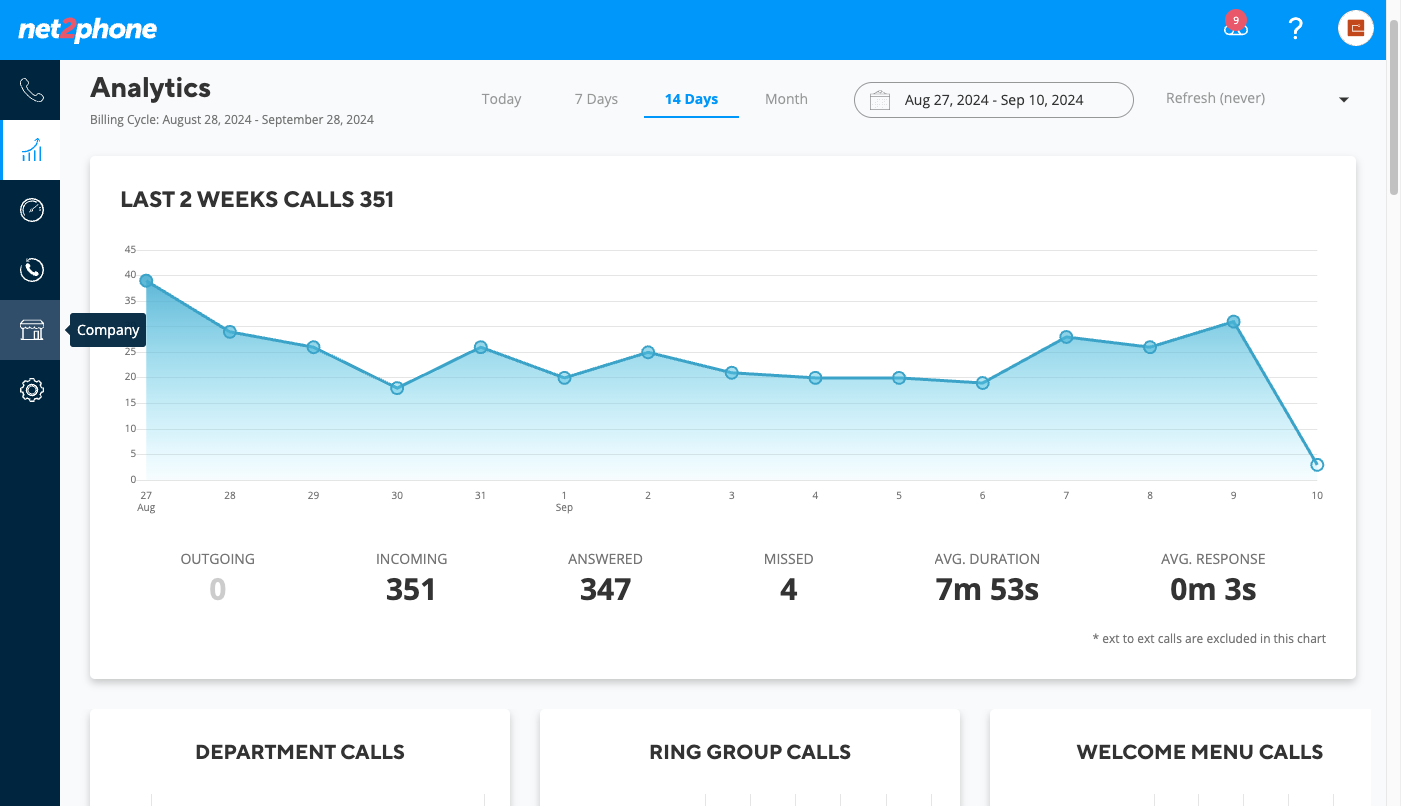This screenshot has height=806, width=1401.
Task: Open the help question mark icon
Action: 1295,29
